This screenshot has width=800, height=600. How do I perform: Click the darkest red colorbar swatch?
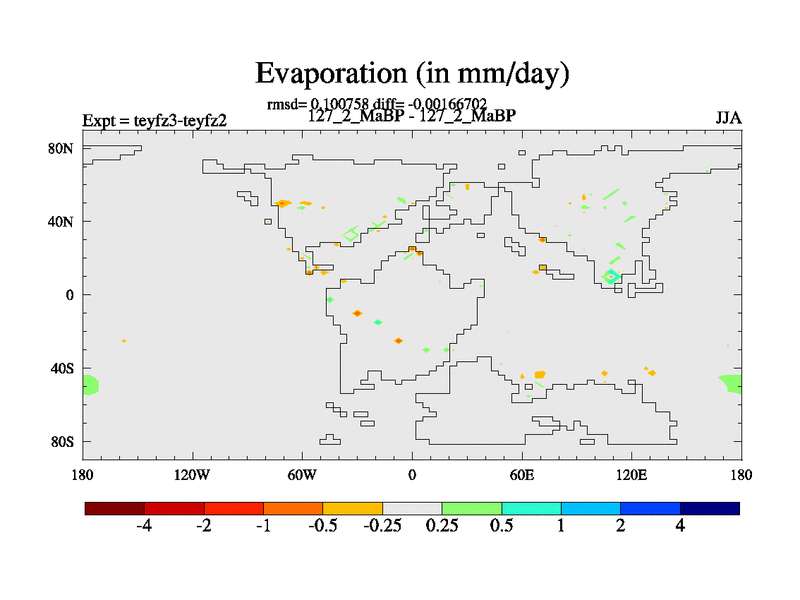[x=115, y=508]
